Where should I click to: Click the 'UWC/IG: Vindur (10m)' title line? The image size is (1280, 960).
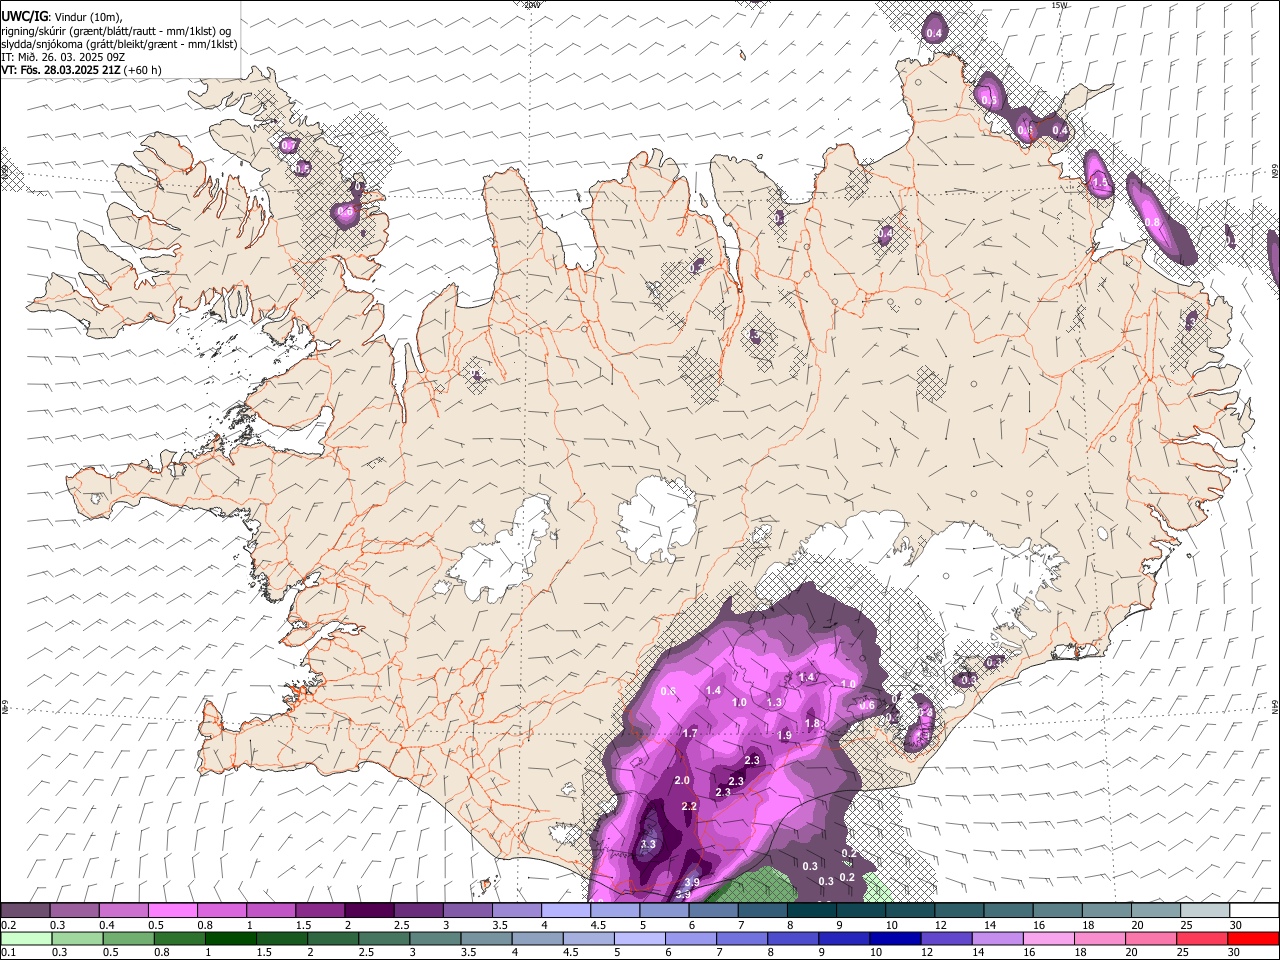tap(62, 17)
